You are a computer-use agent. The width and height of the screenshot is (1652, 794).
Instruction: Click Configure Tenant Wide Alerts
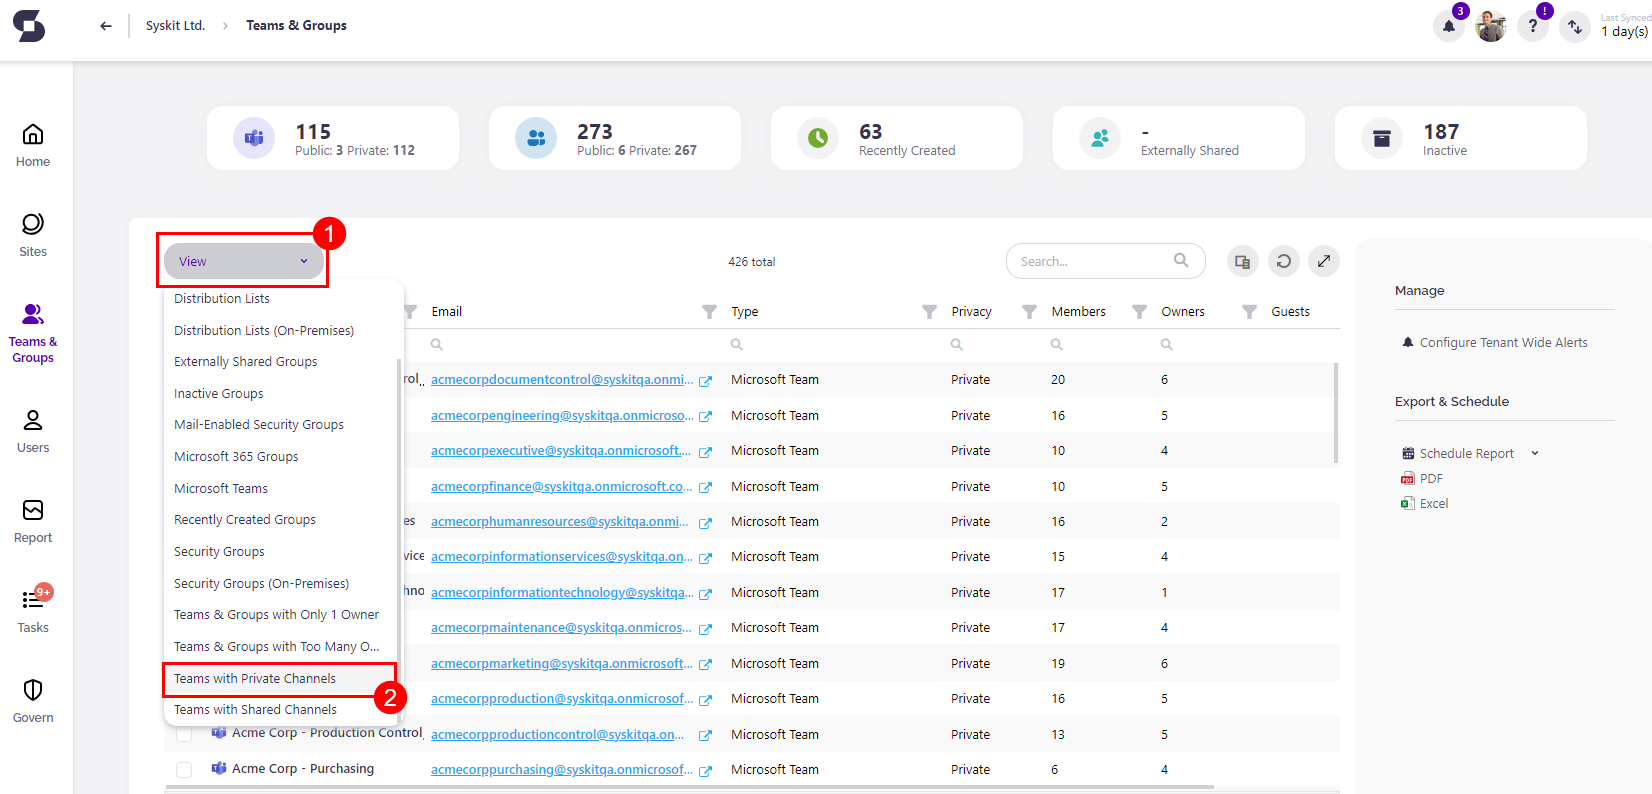tap(1494, 342)
